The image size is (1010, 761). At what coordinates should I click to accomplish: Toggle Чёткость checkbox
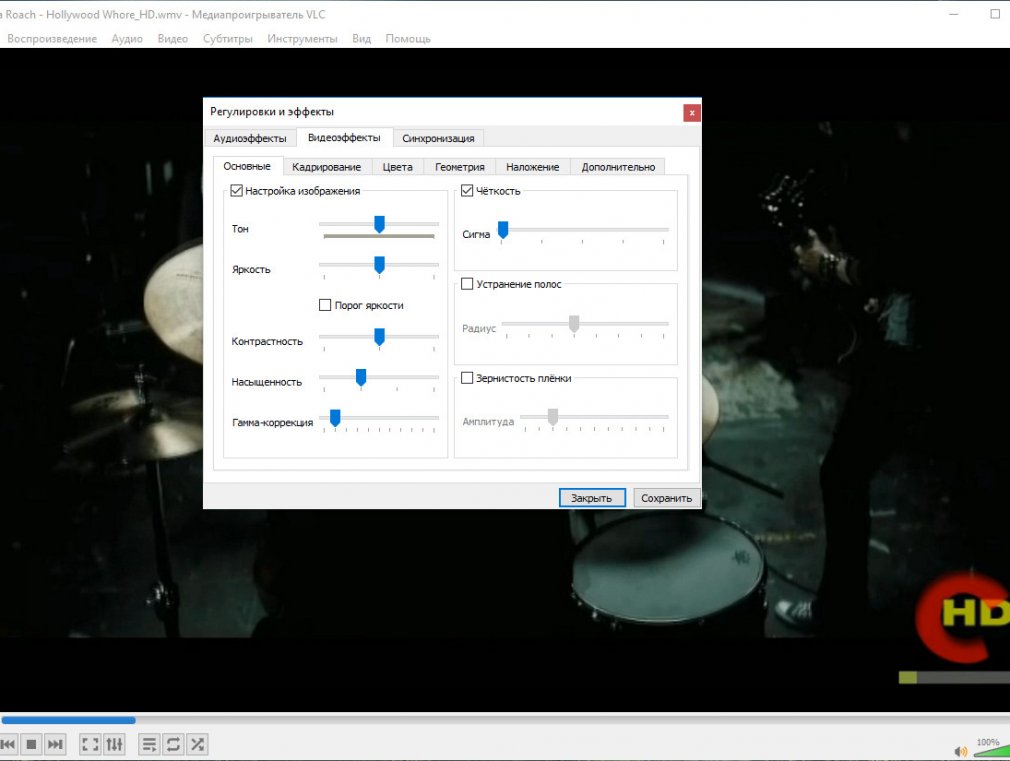[467, 191]
